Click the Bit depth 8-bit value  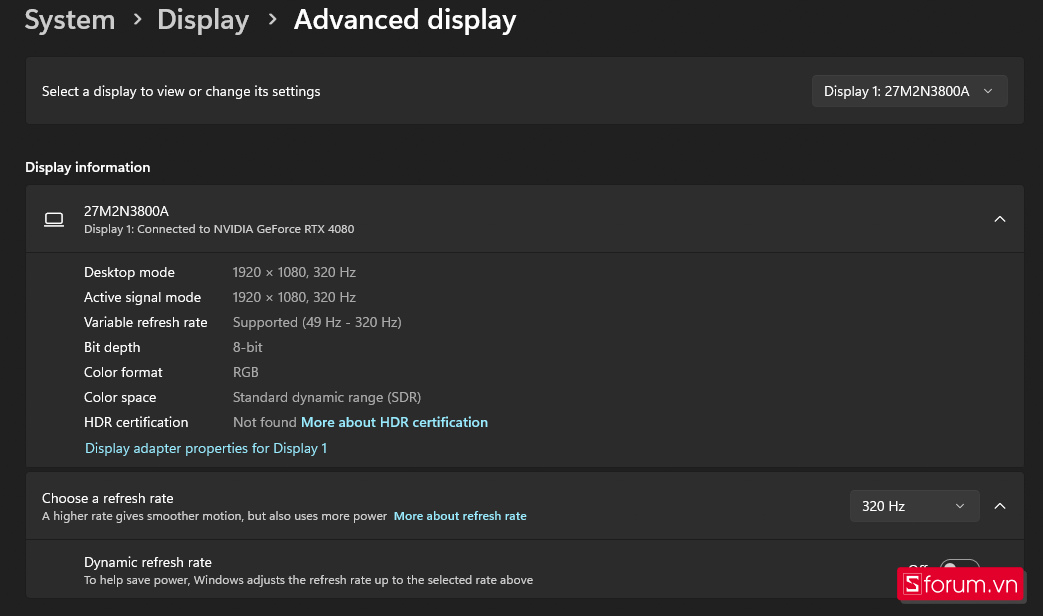tap(248, 347)
